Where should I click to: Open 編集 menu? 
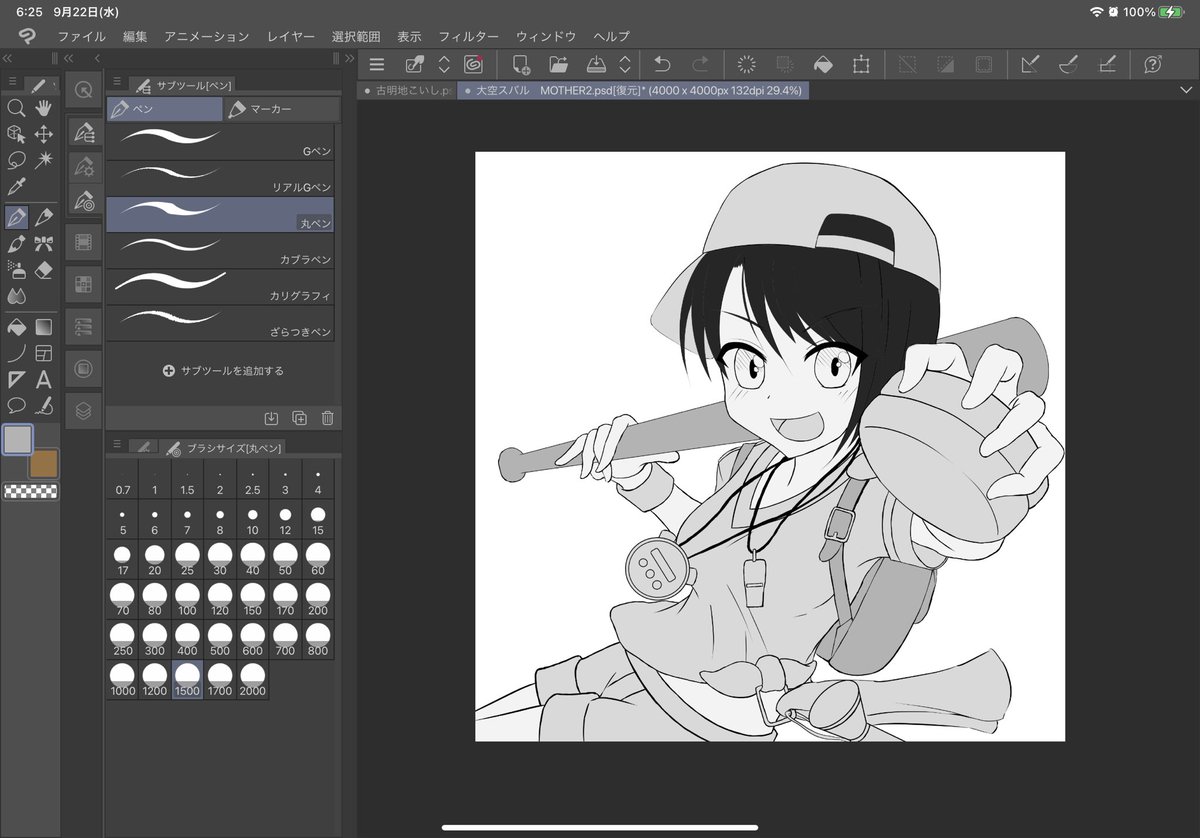tap(135, 36)
